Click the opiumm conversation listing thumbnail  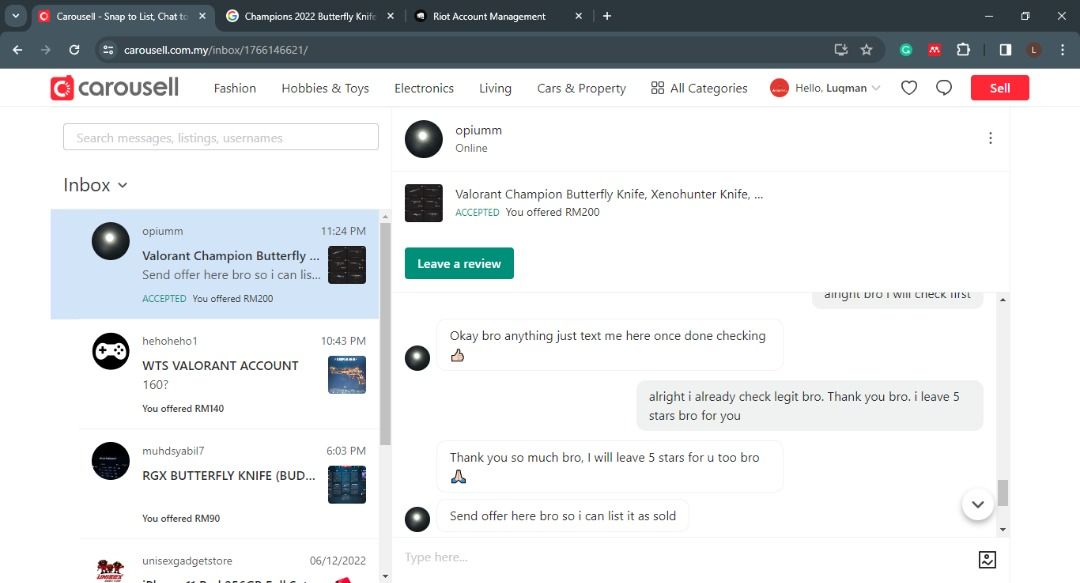346,265
